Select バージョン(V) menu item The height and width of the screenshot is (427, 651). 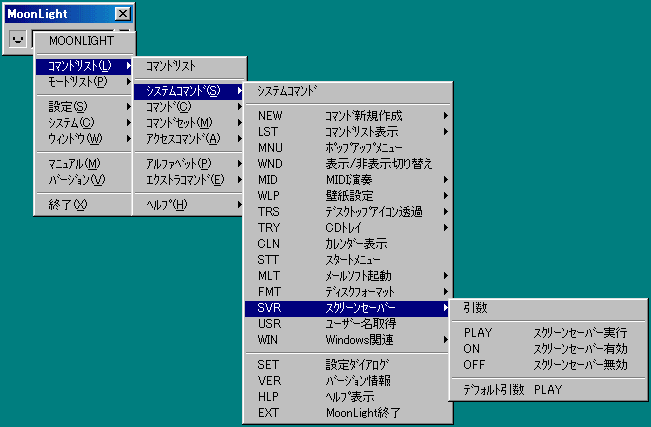tap(83, 179)
